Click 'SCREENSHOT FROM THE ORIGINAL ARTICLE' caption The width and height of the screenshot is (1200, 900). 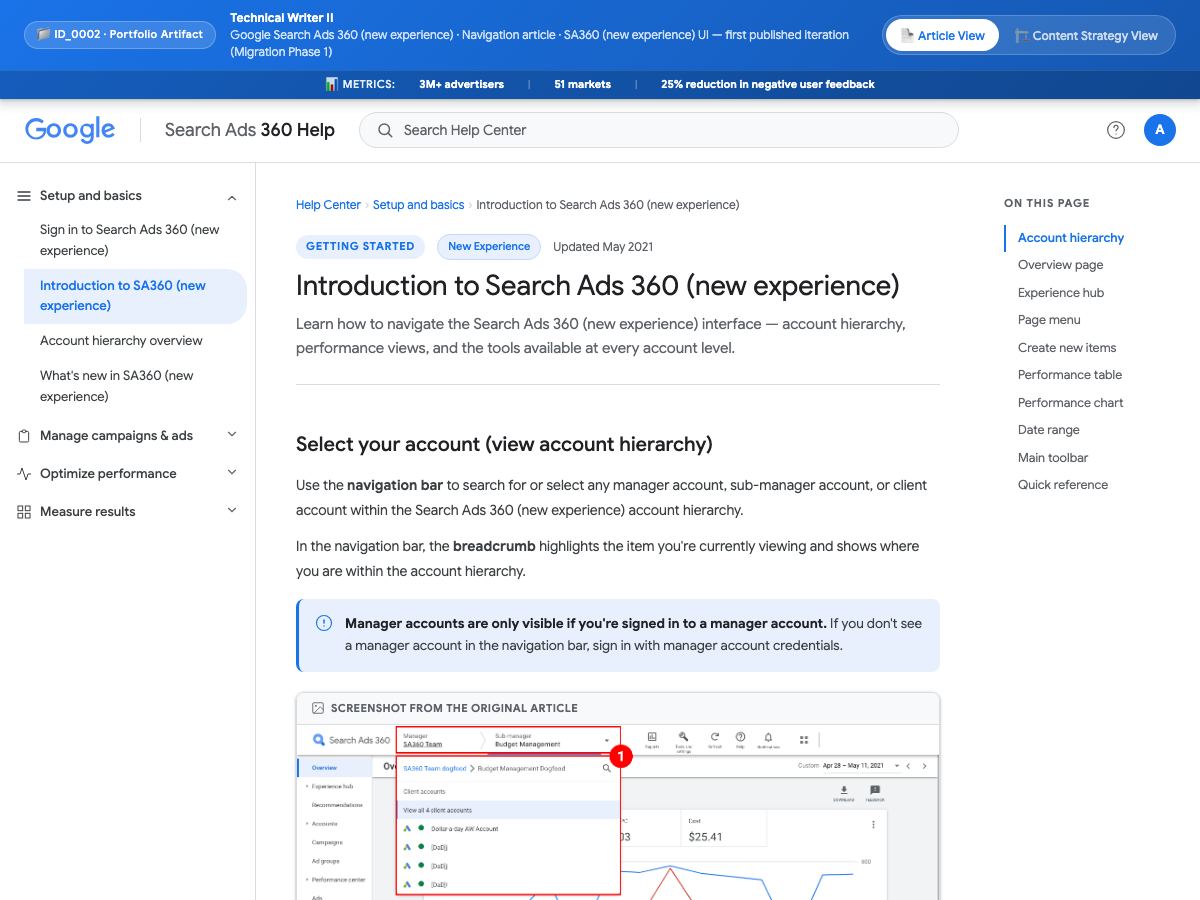coord(454,708)
